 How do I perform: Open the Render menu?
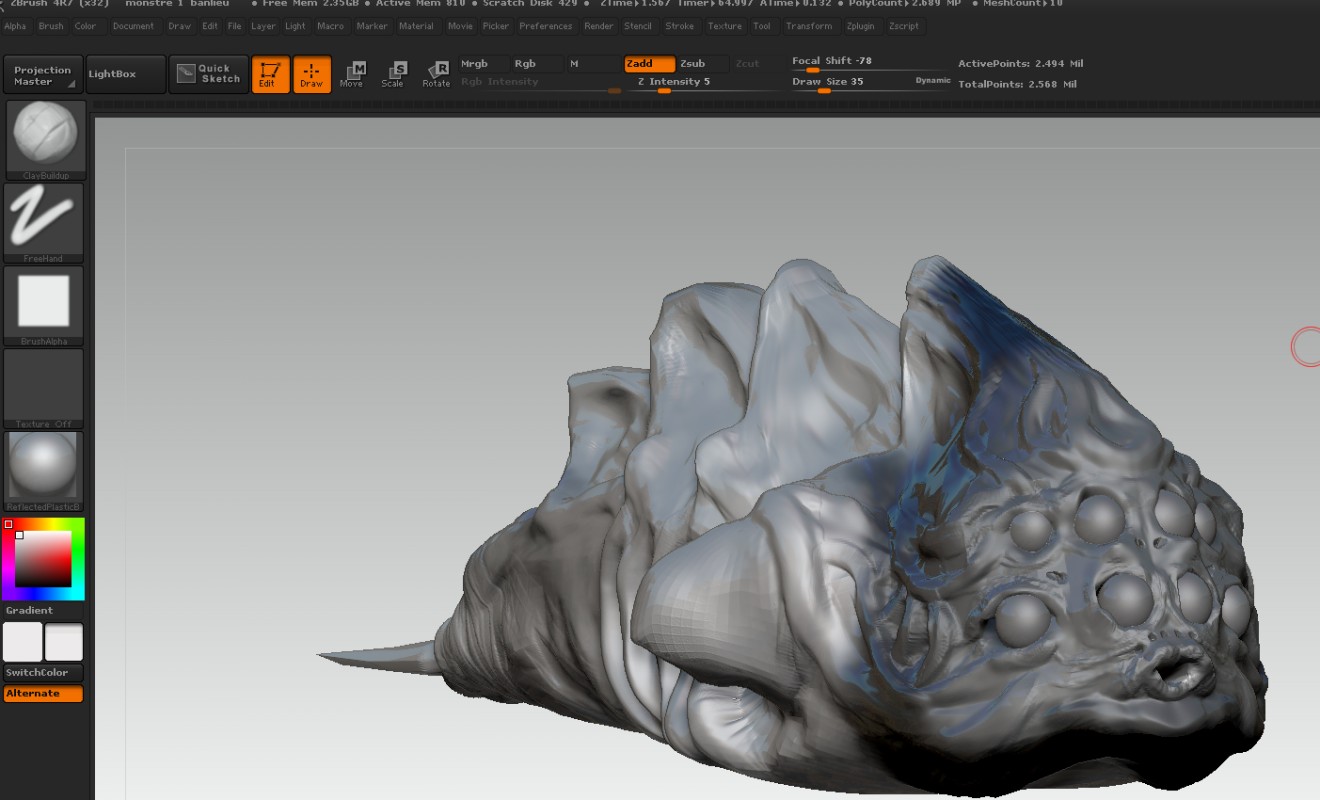599,26
